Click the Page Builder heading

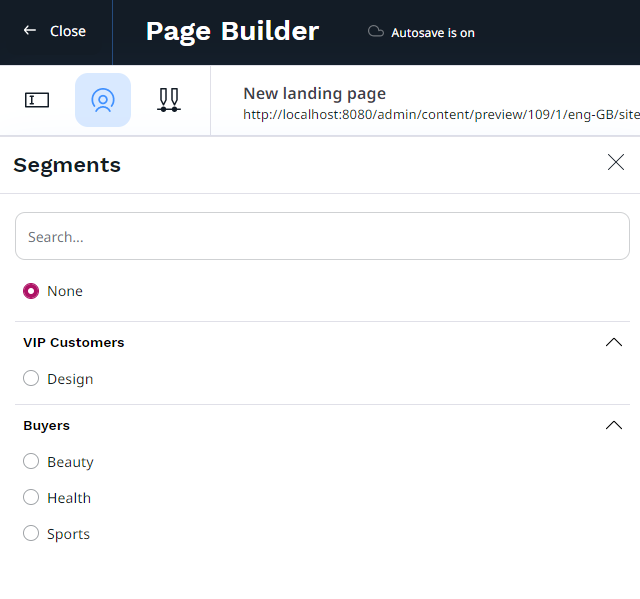point(232,31)
